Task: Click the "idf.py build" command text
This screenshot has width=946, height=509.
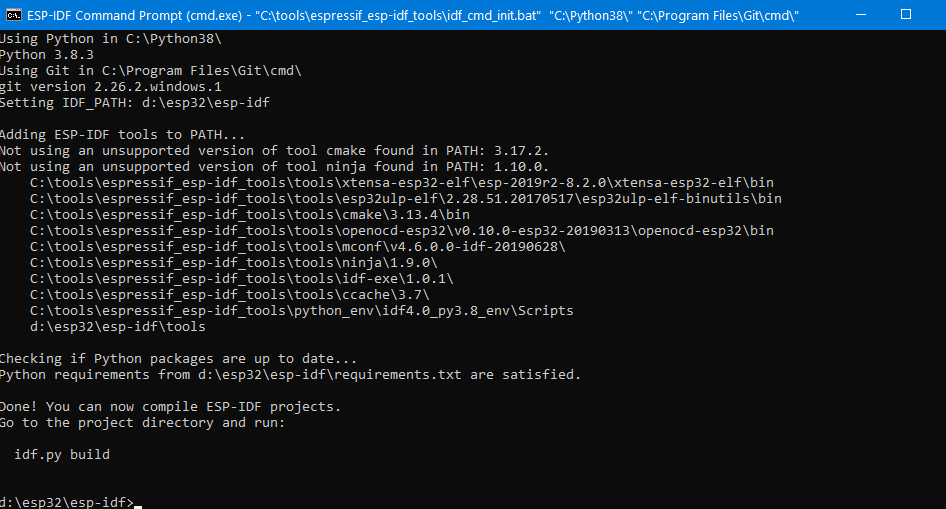Action: (x=62, y=455)
